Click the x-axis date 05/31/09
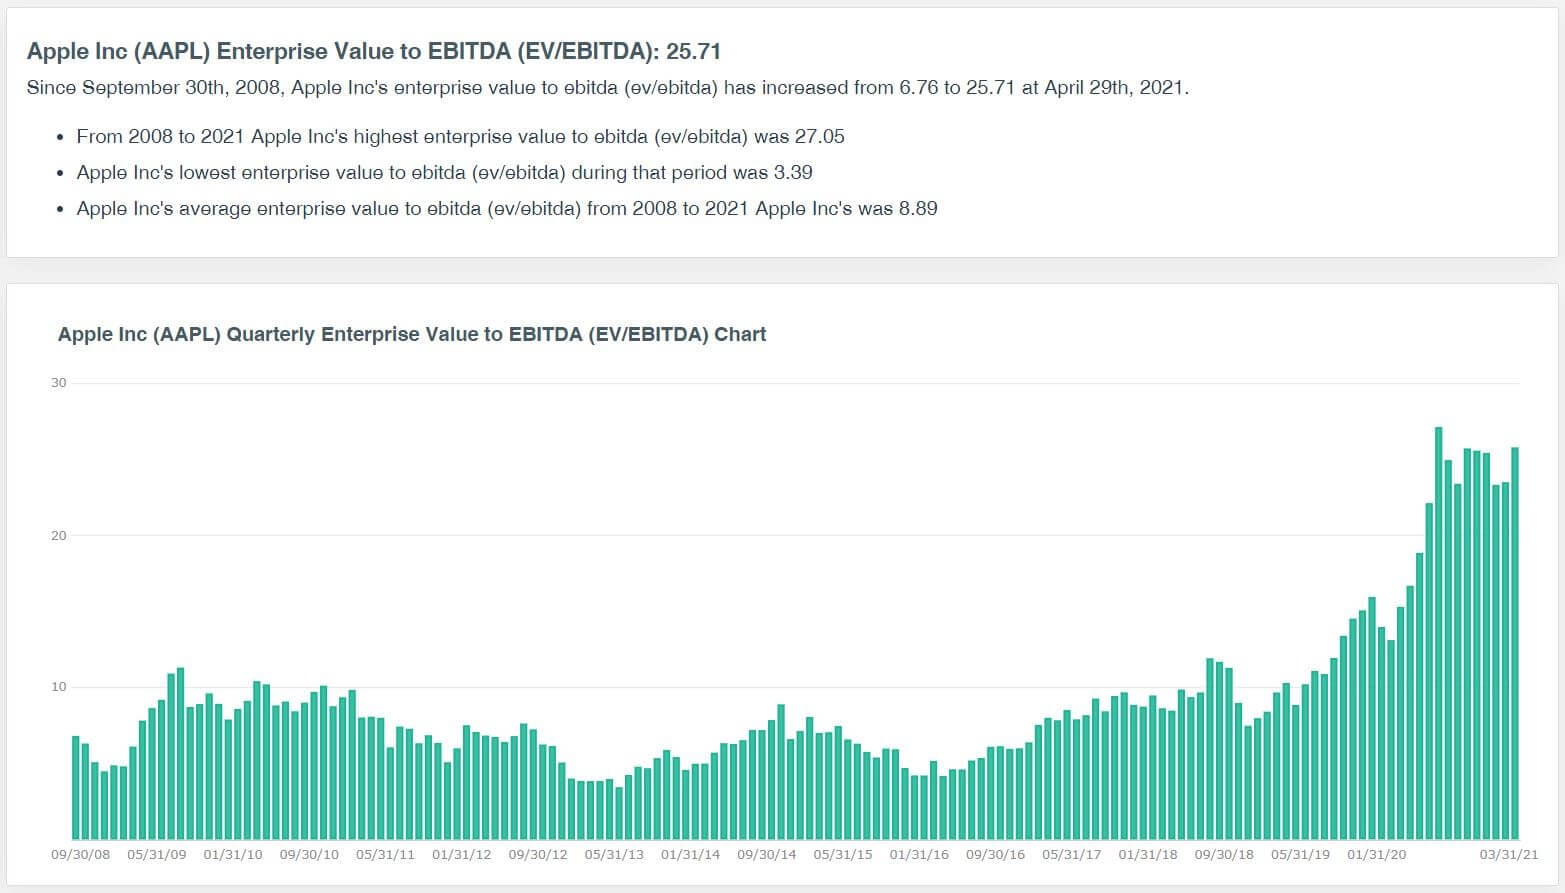The width and height of the screenshot is (1565, 893). [157, 855]
